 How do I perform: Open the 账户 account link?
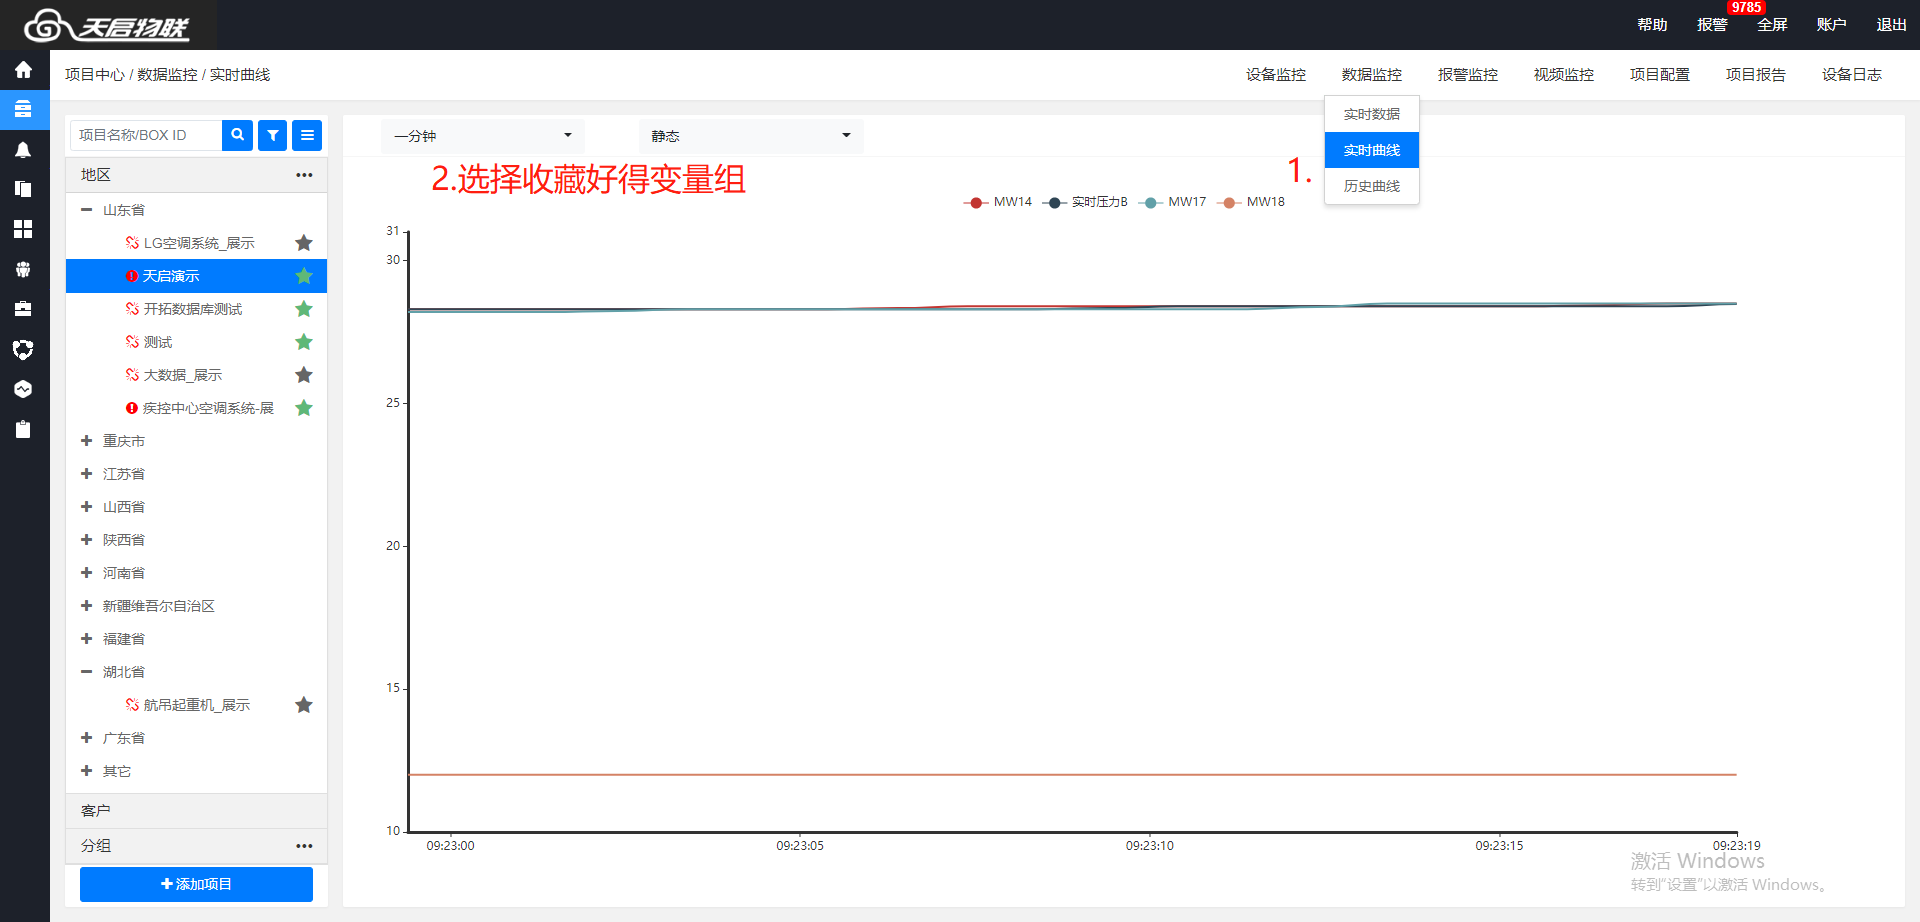click(x=1832, y=25)
